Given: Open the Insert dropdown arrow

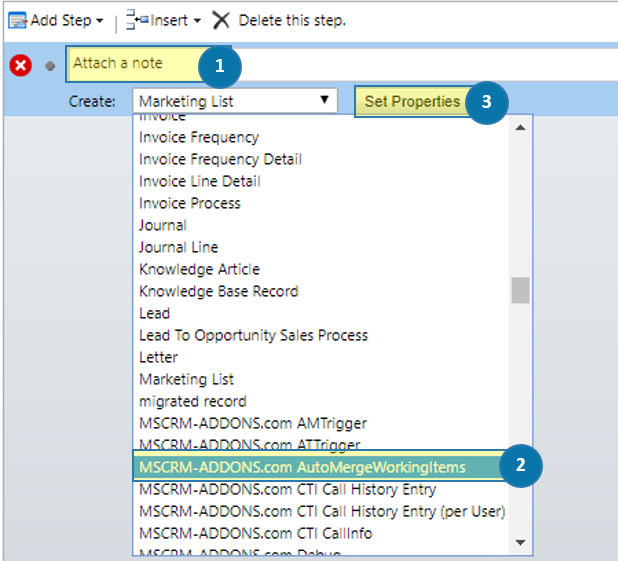Looking at the screenshot, I should 197,21.
